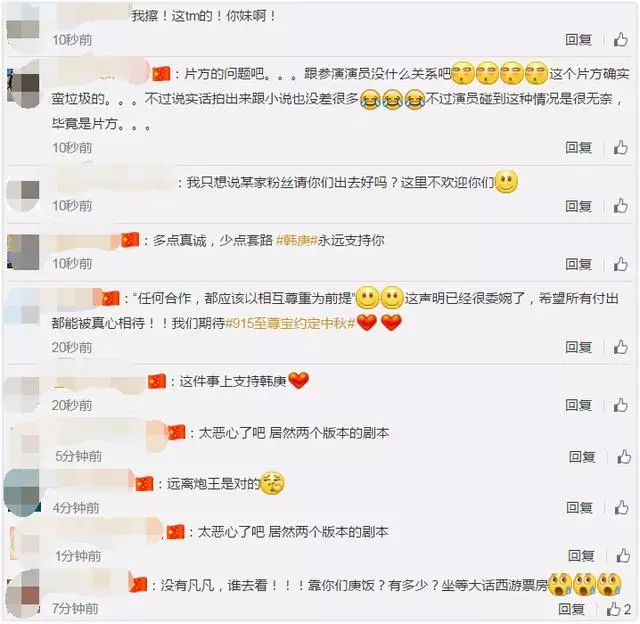The width and height of the screenshot is (640, 624).
Task: Open the #915至尊宝约定中秋# hashtag link
Action: pos(290,324)
